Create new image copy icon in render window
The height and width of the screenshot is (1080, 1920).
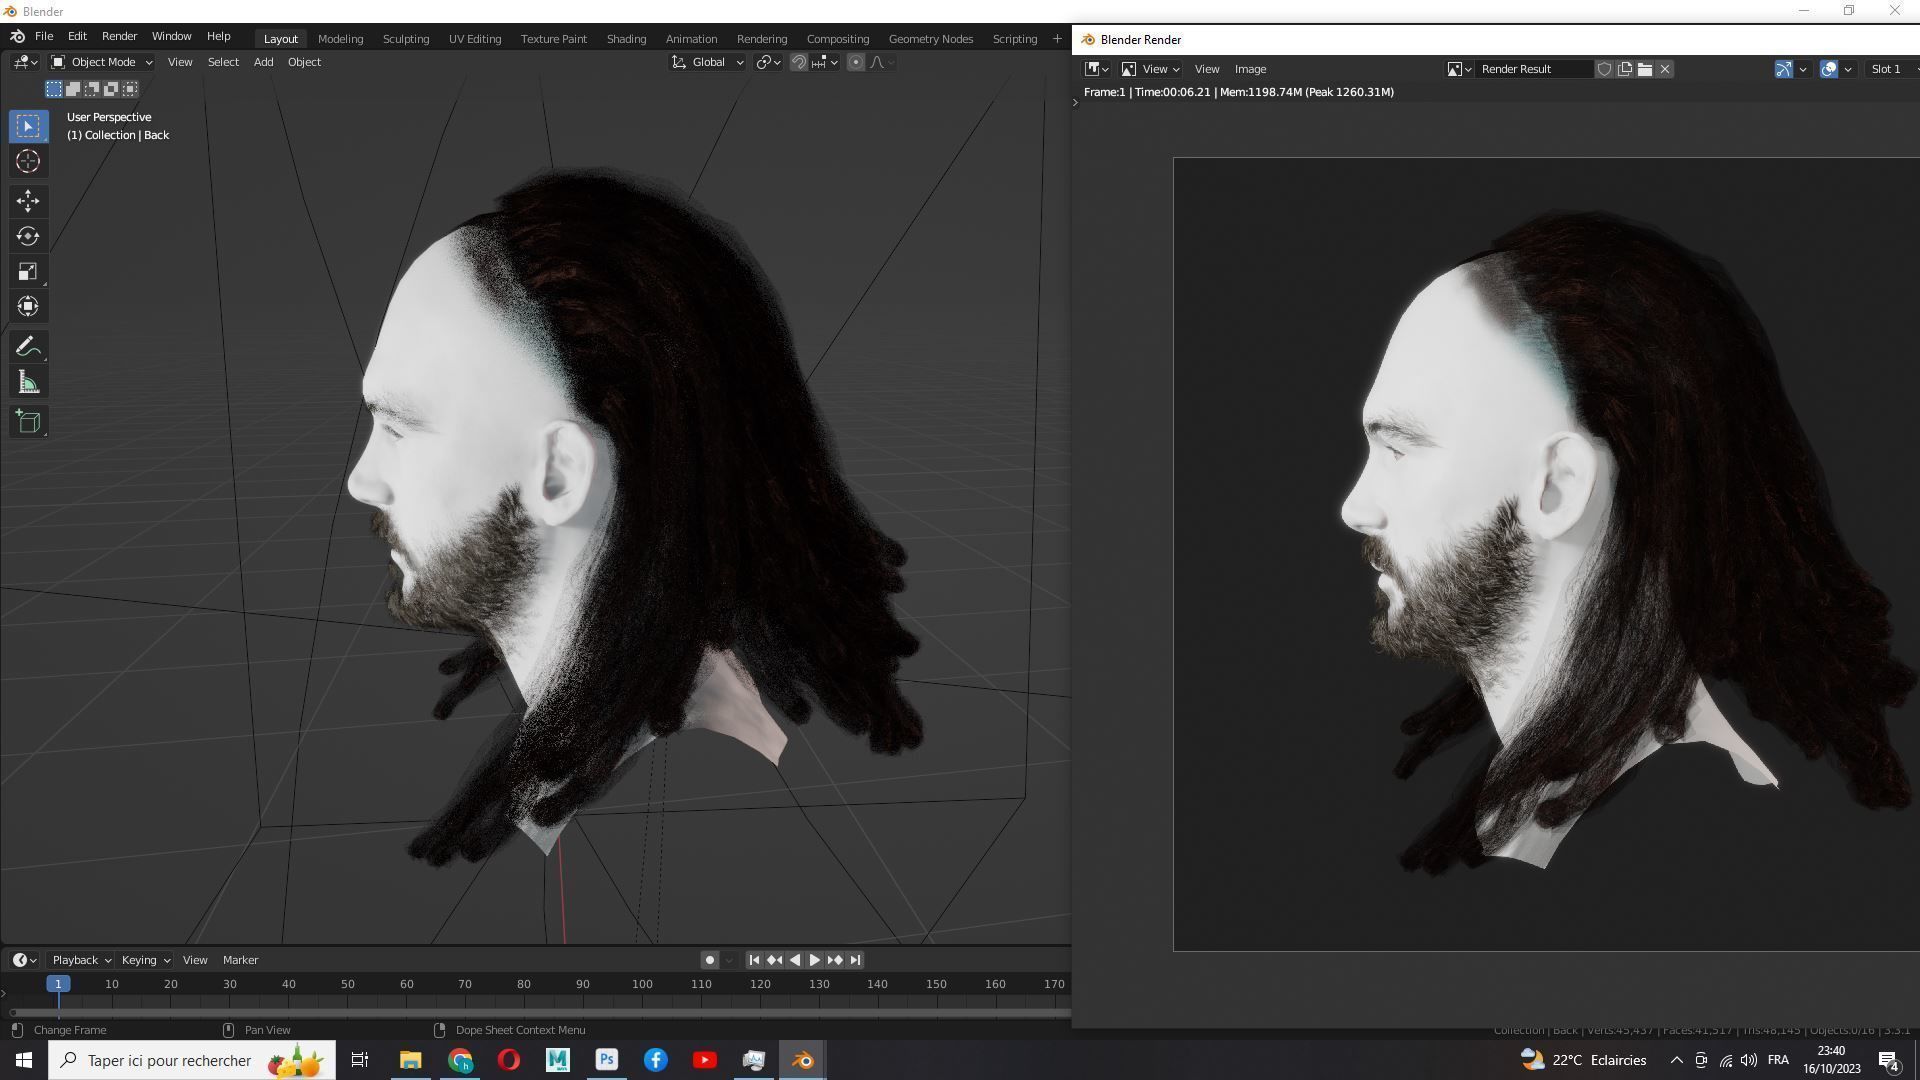click(1625, 69)
